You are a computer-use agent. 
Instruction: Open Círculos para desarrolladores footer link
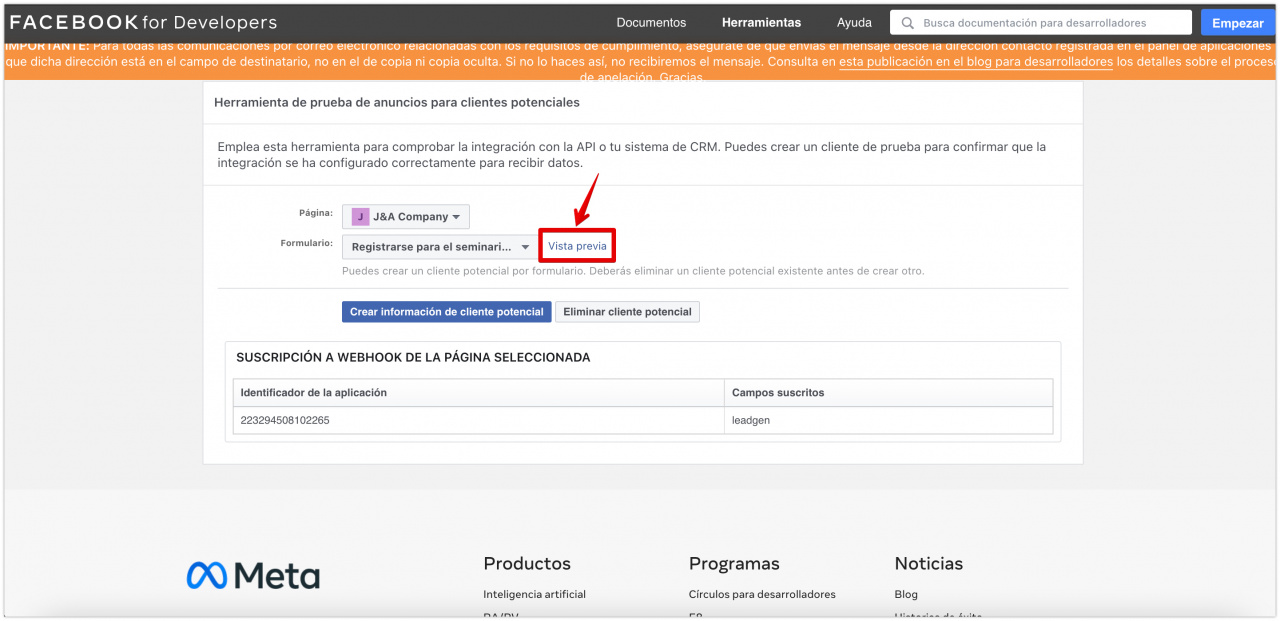(x=762, y=594)
